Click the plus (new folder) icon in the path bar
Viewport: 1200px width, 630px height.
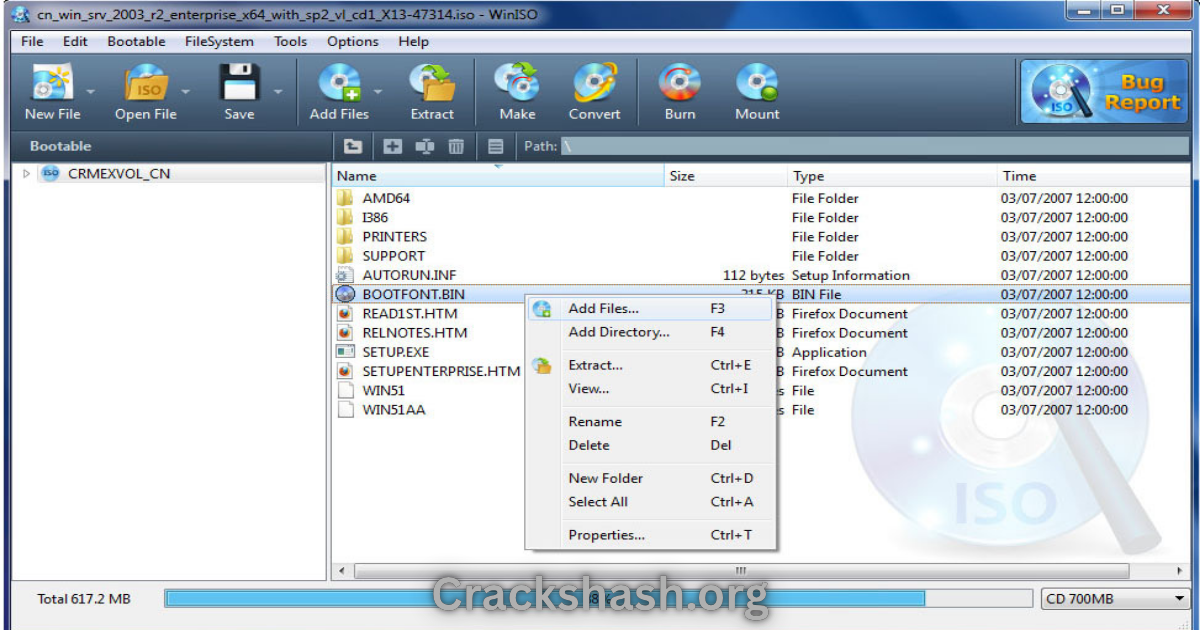393,146
